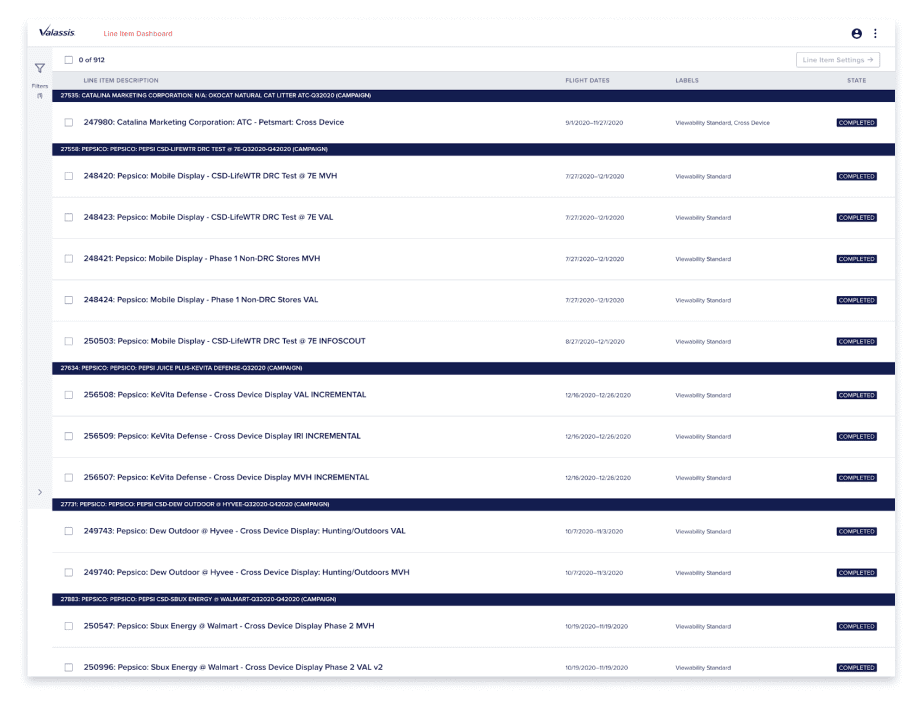Check line item 248424 Non-DRC Stores VAL
Viewport: 923px width, 701px height.
(69, 300)
